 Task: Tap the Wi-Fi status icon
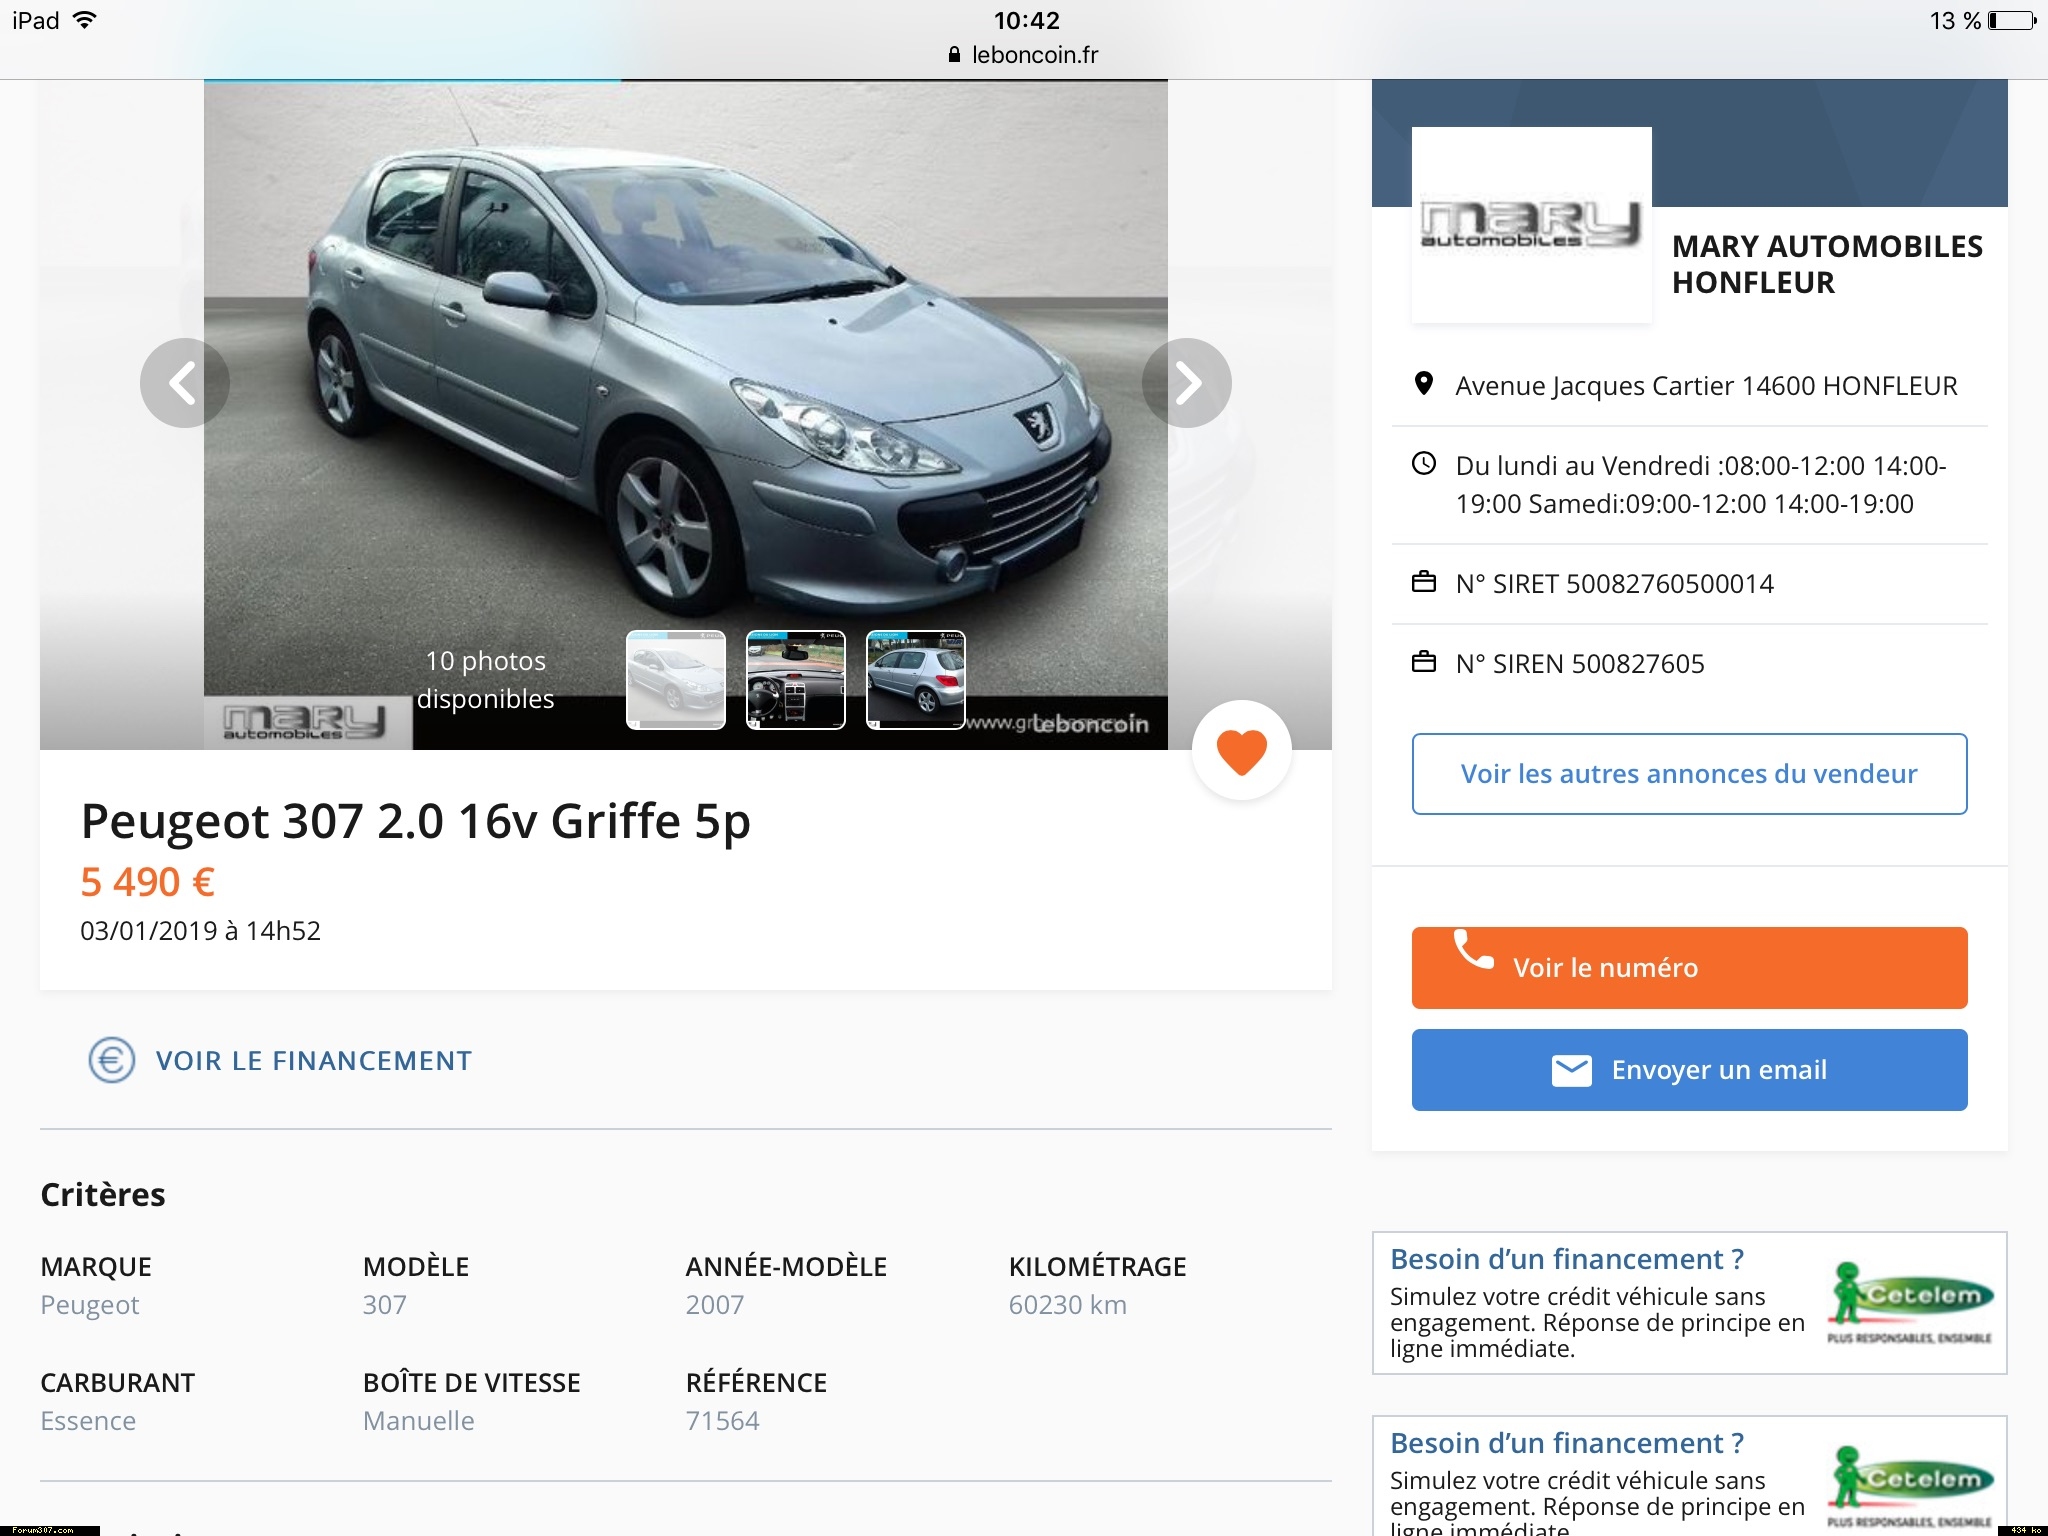click(x=86, y=20)
